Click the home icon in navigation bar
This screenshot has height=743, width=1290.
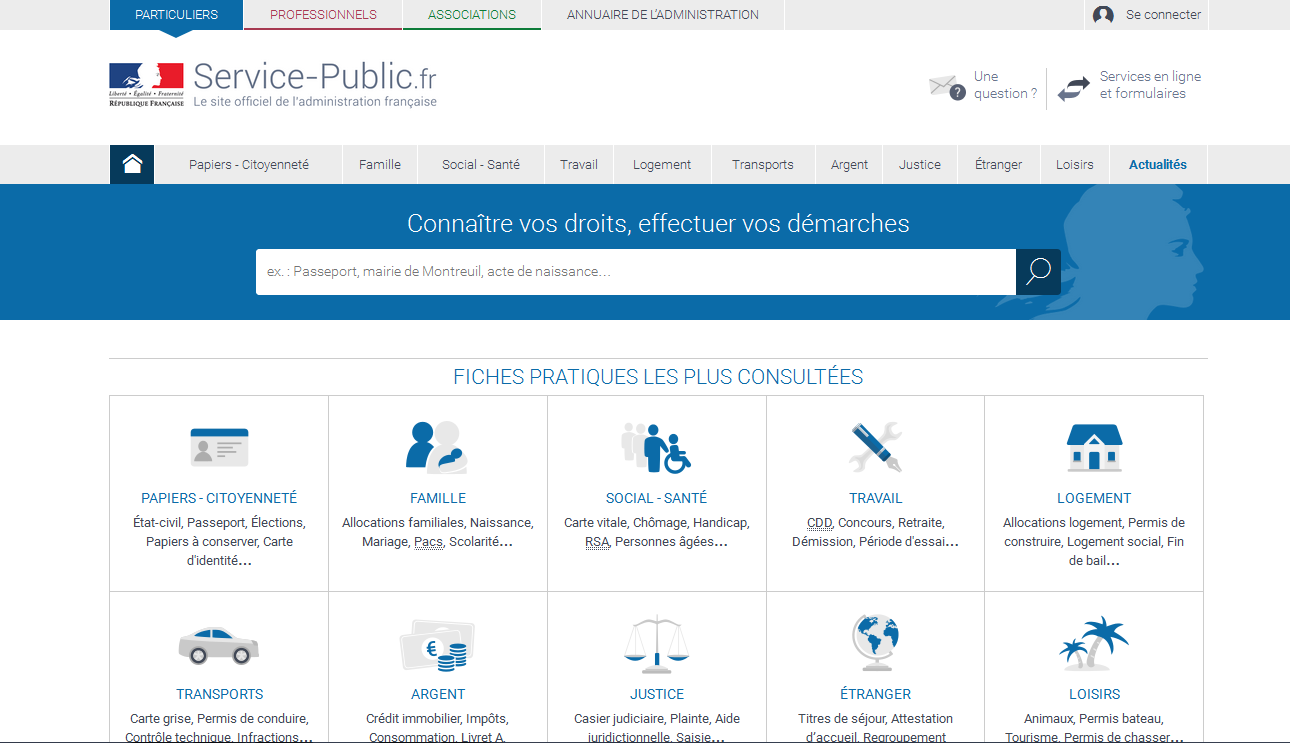(x=132, y=165)
